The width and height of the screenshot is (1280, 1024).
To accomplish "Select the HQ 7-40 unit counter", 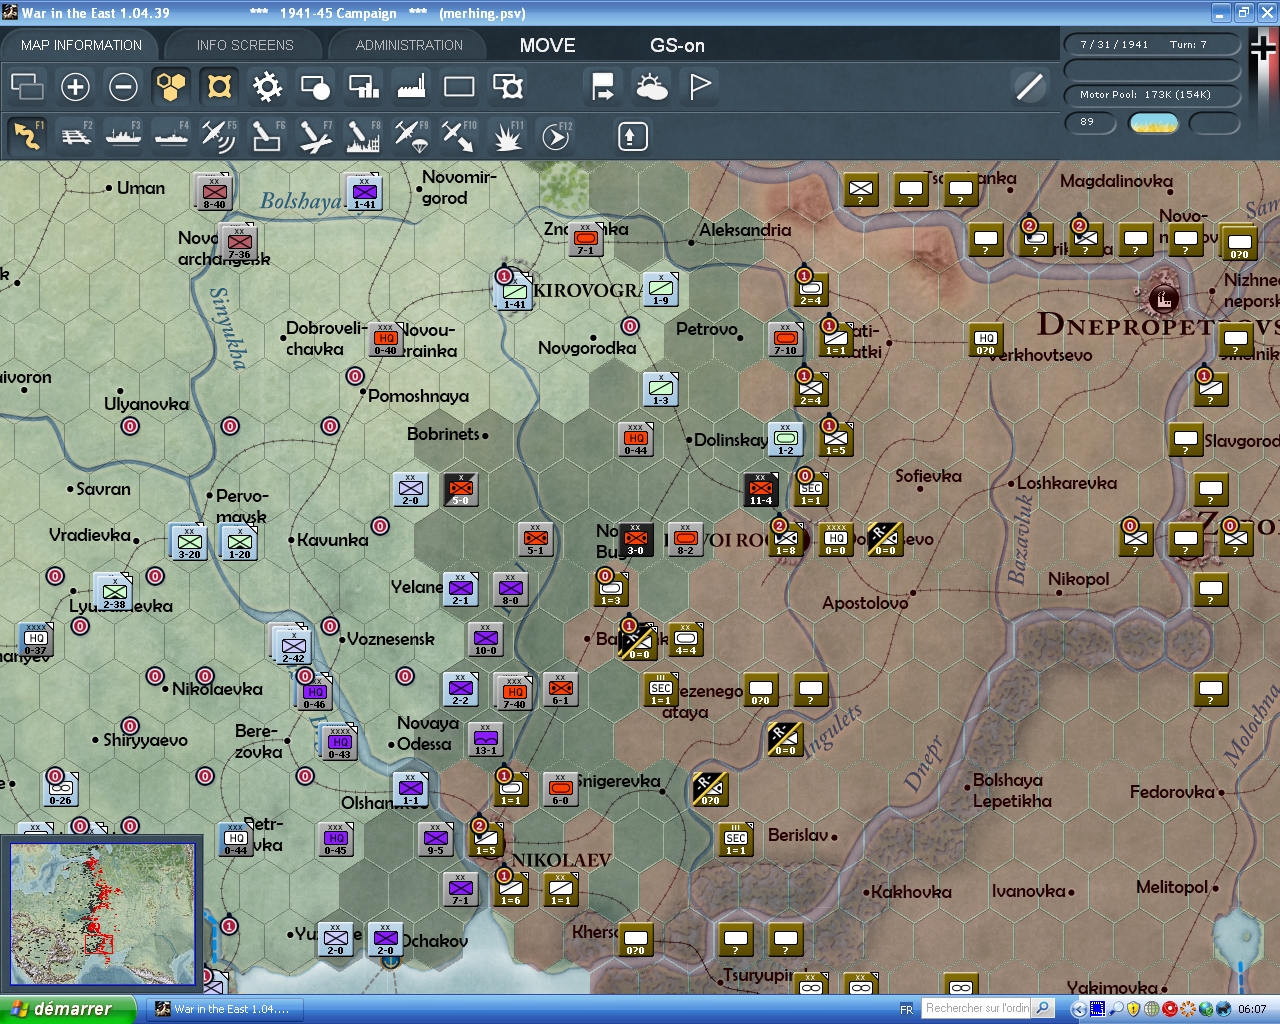I will point(514,692).
